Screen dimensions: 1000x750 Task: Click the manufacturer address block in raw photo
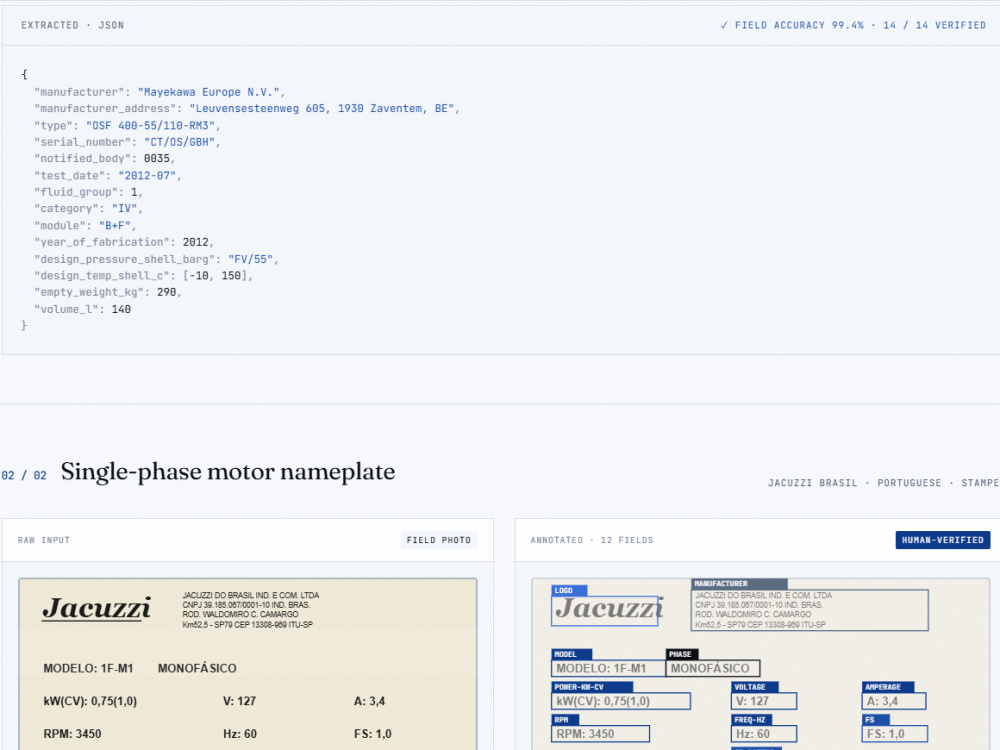click(x=251, y=610)
